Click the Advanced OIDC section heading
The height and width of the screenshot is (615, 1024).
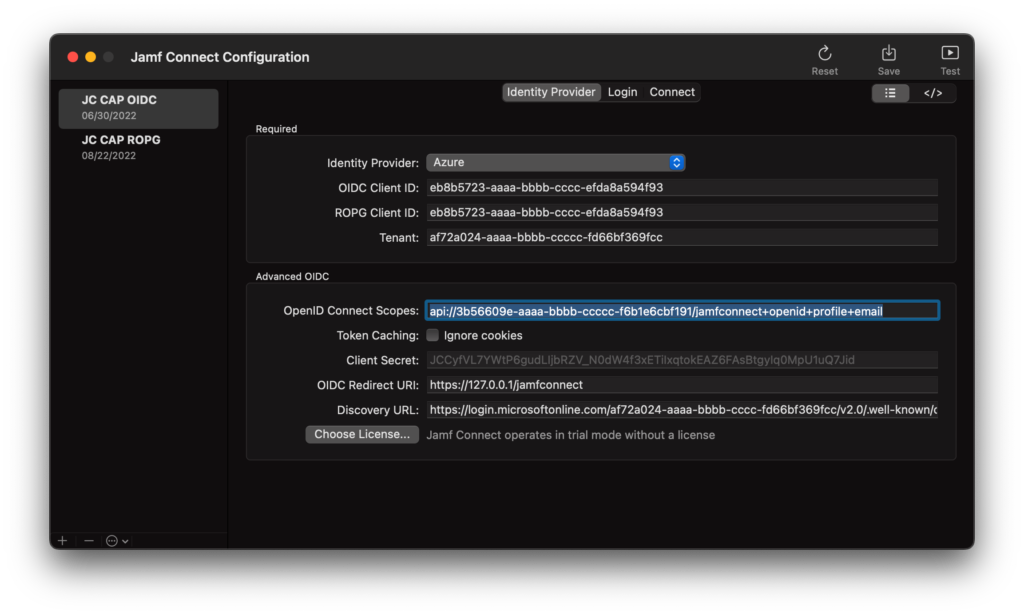(292, 276)
